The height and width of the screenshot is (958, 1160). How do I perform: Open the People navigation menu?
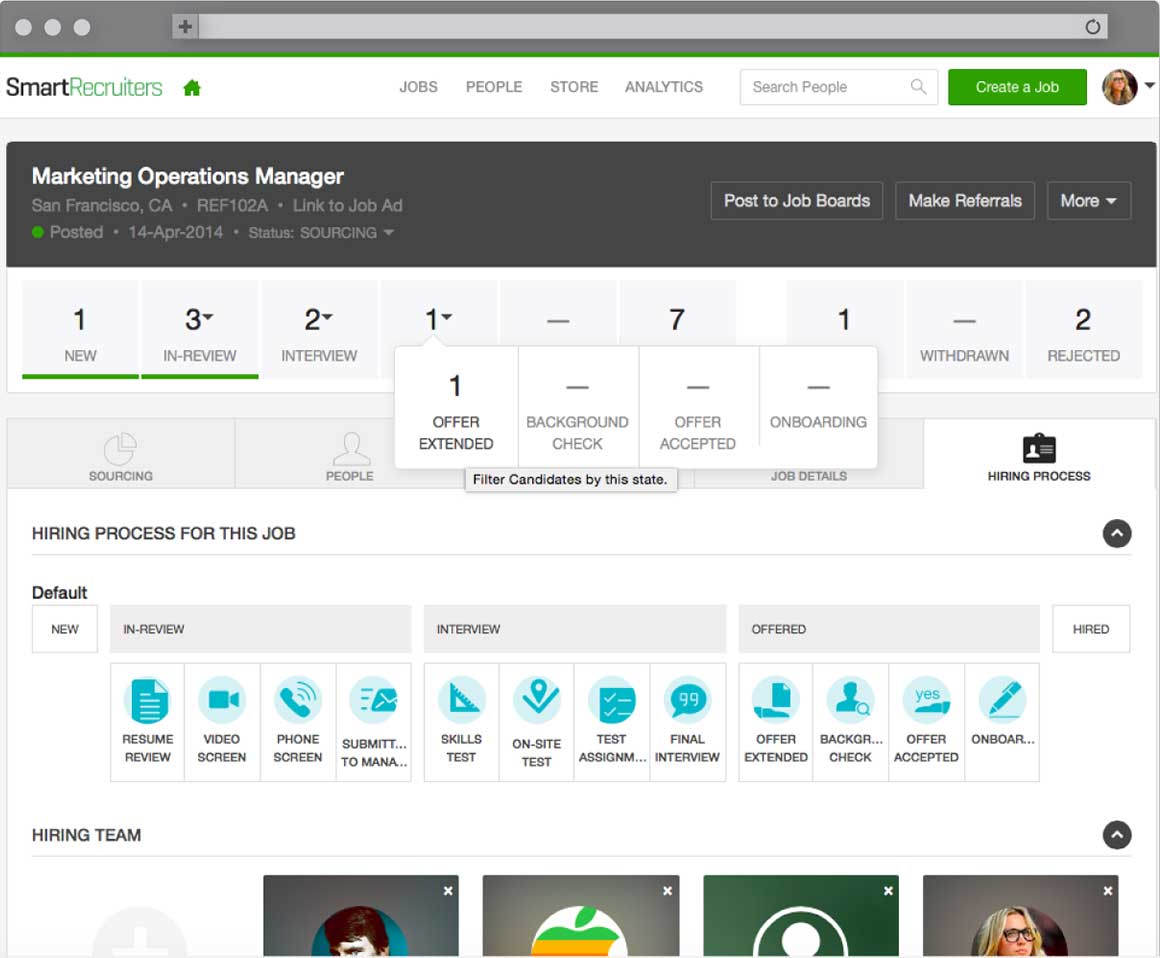point(493,87)
